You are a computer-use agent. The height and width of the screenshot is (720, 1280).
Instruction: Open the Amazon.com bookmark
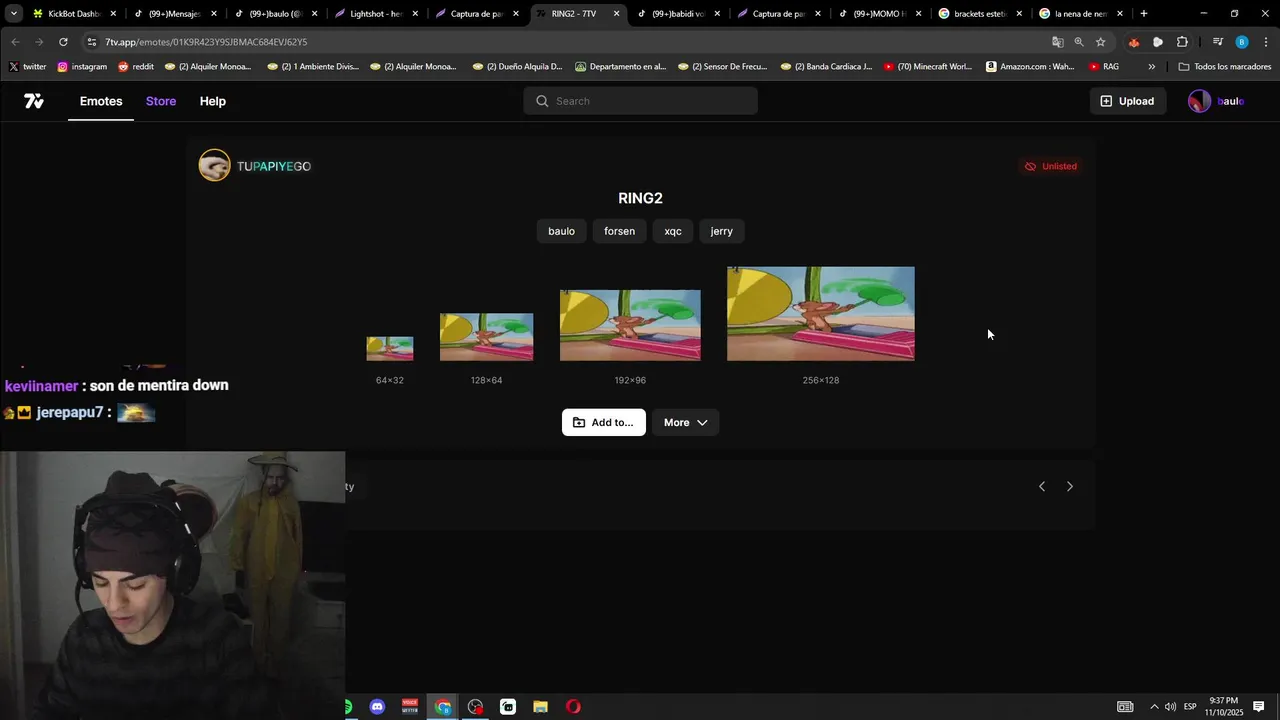1030,67
